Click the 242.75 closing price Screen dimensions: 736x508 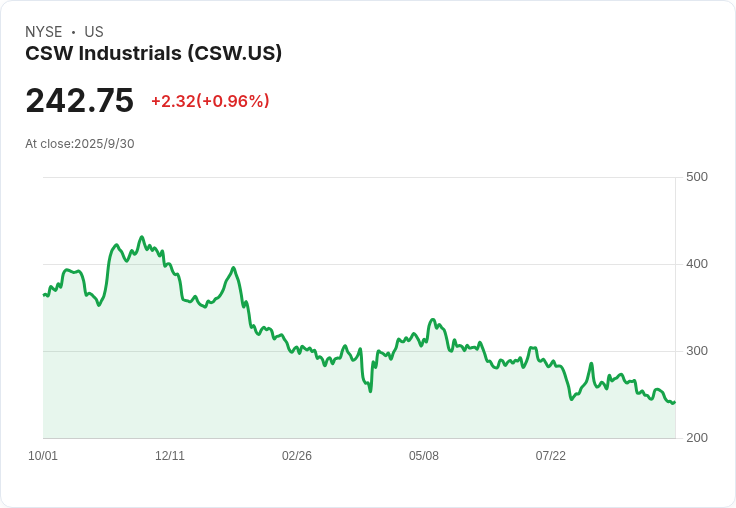click(79, 101)
